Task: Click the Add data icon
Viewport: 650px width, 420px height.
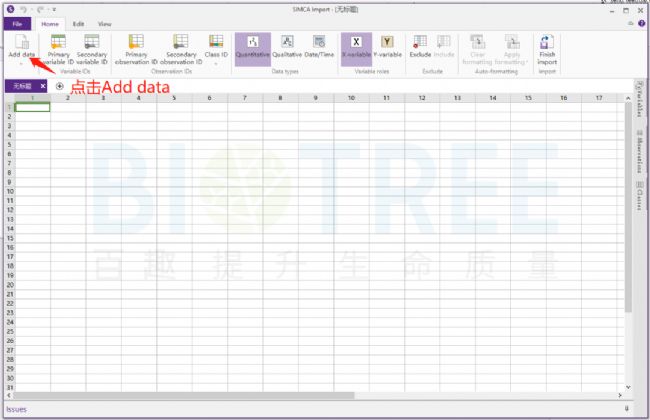Action: [x=21, y=42]
